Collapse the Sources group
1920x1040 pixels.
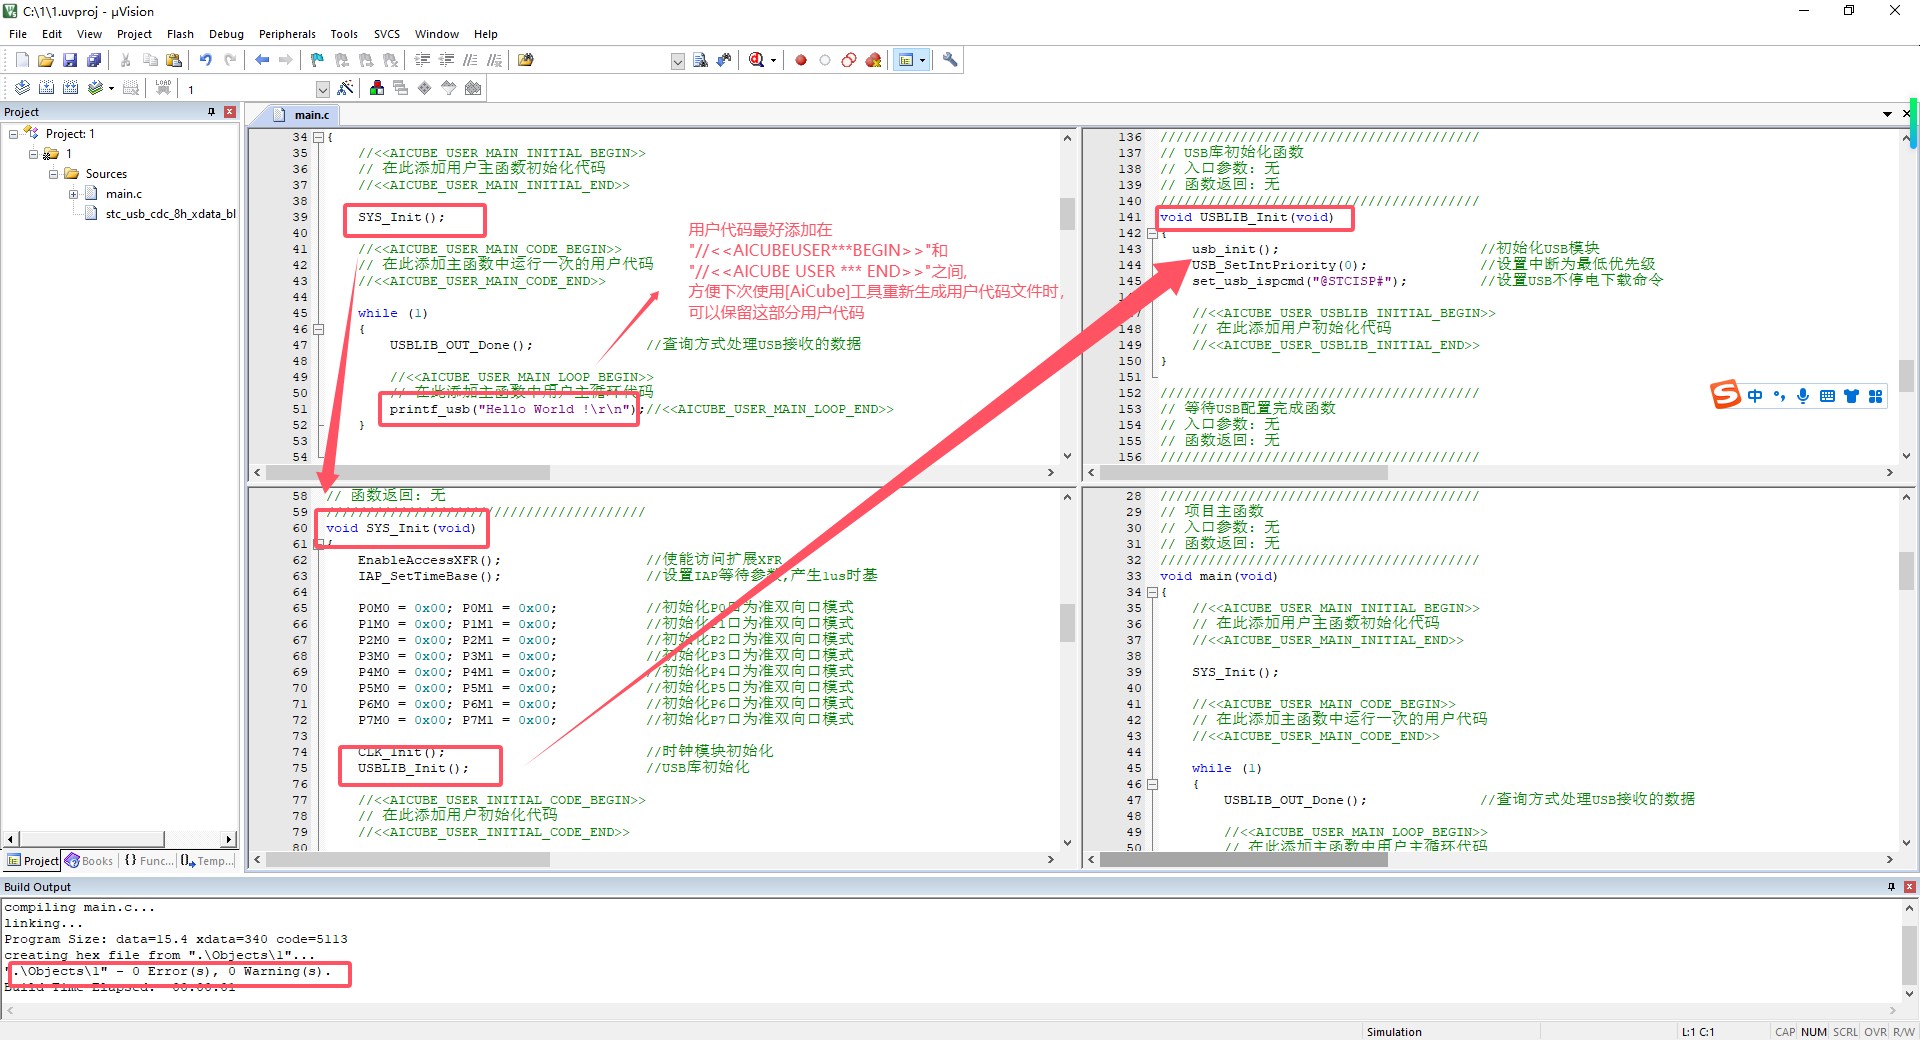(x=53, y=174)
